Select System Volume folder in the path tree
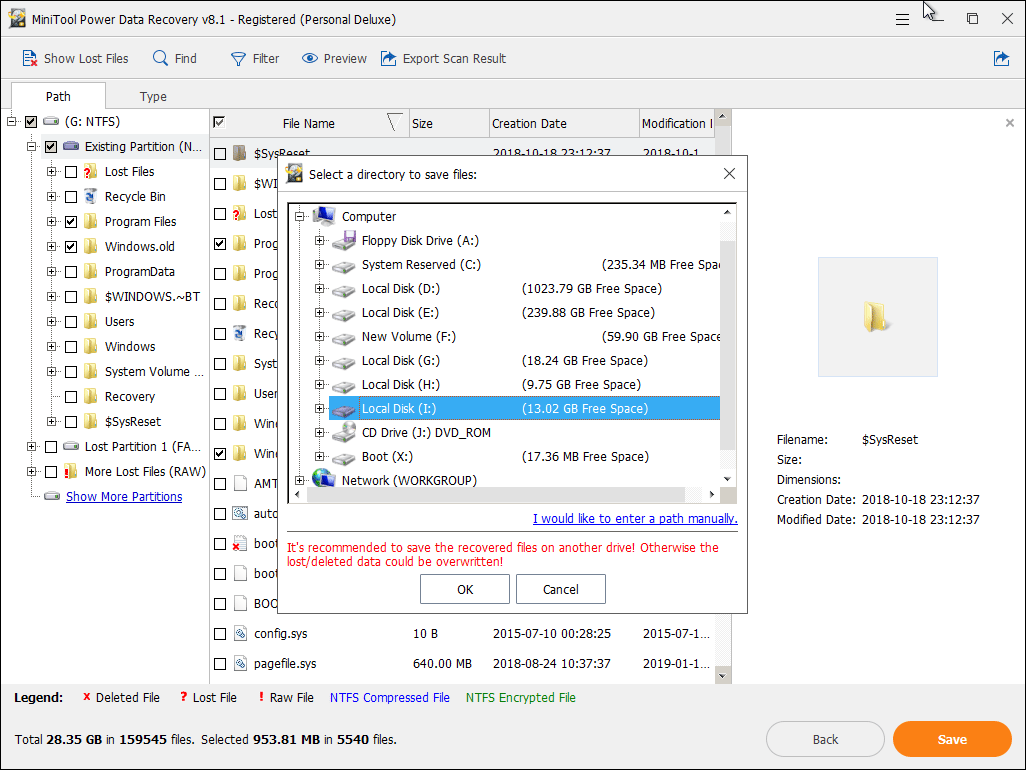Screen dimensions: 1026x770 pyautogui.click(x=154, y=372)
